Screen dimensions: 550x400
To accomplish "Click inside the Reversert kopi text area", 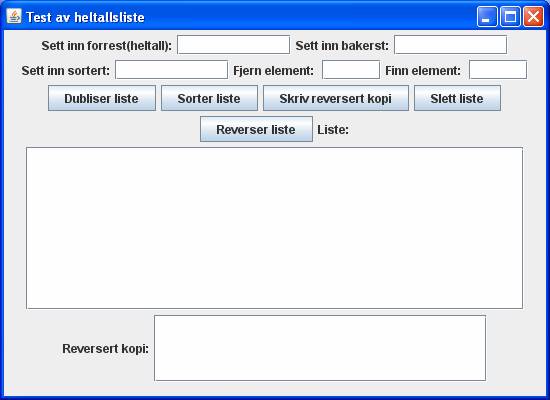I will point(320,348).
